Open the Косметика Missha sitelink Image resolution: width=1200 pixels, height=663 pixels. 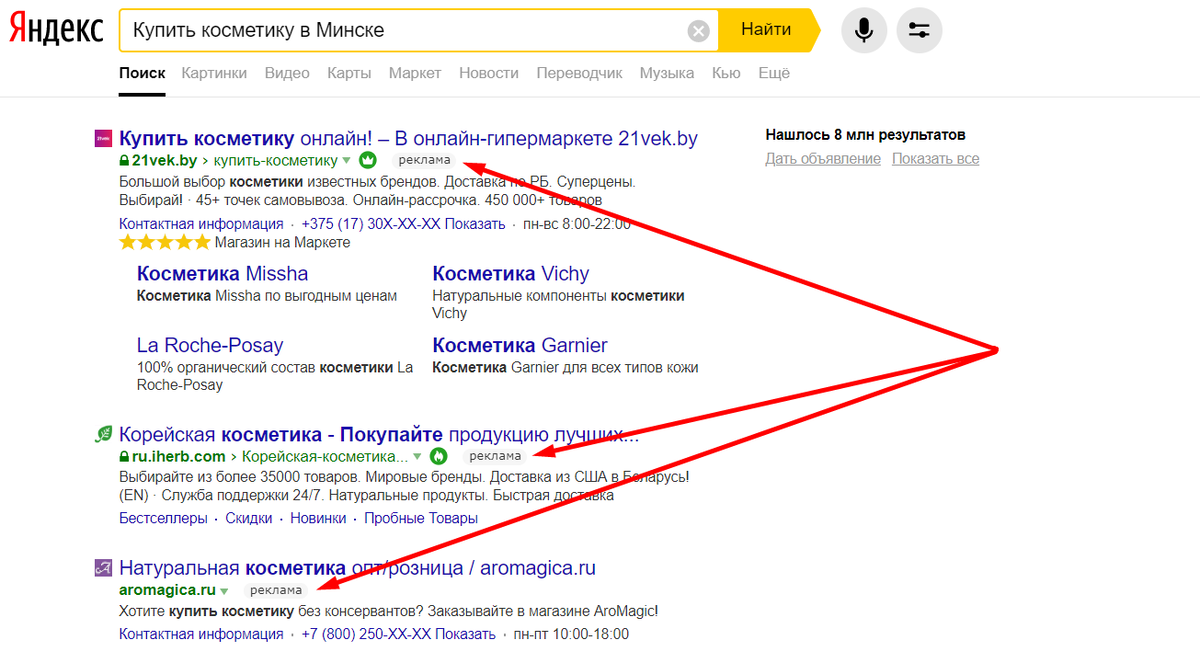222,274
